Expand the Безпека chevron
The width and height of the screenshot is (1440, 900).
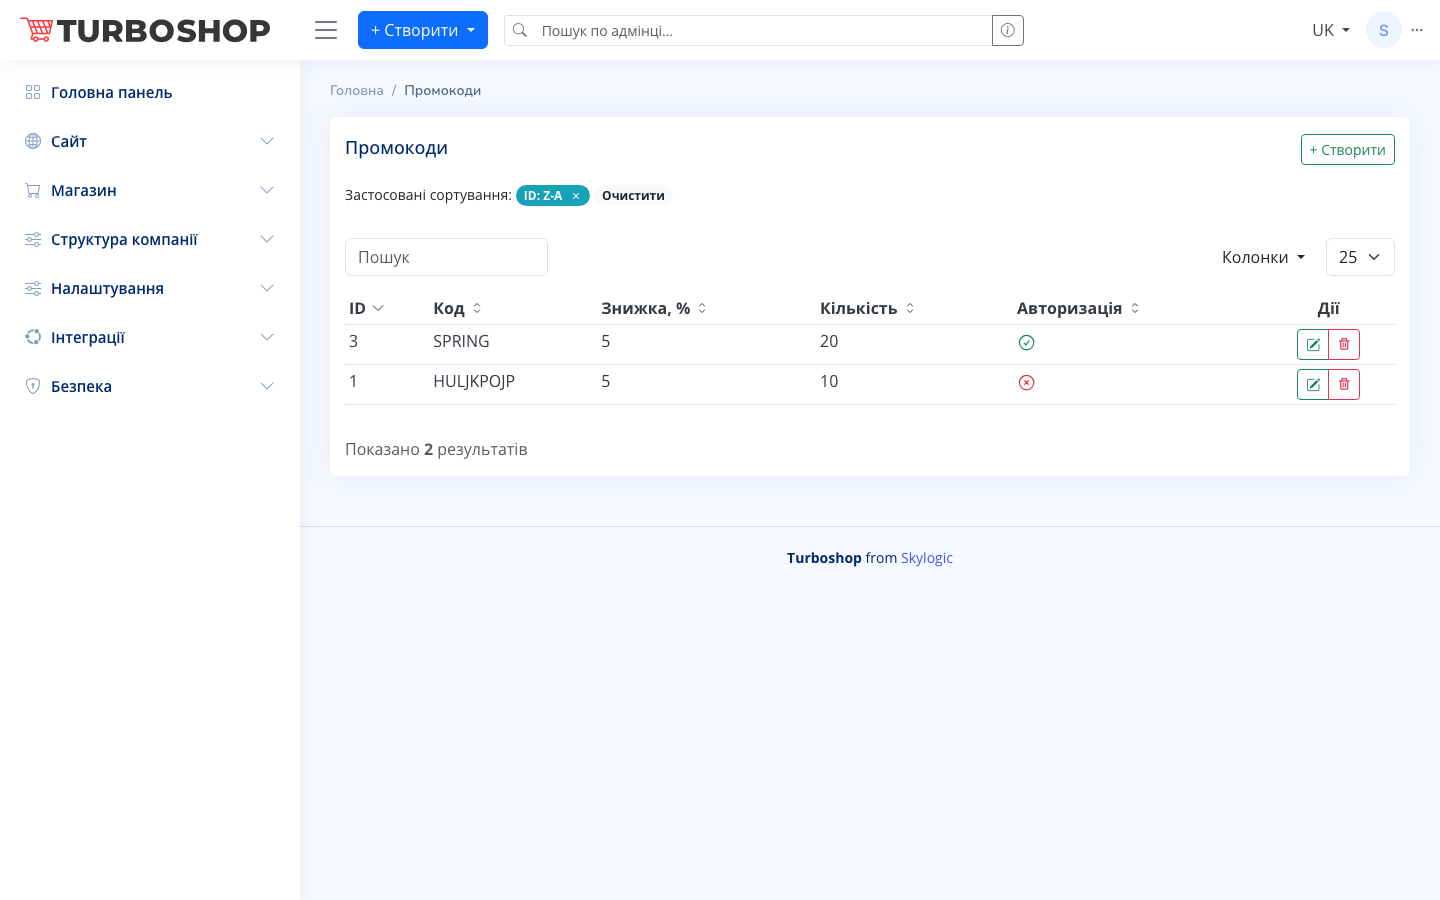tap(267, 386)
